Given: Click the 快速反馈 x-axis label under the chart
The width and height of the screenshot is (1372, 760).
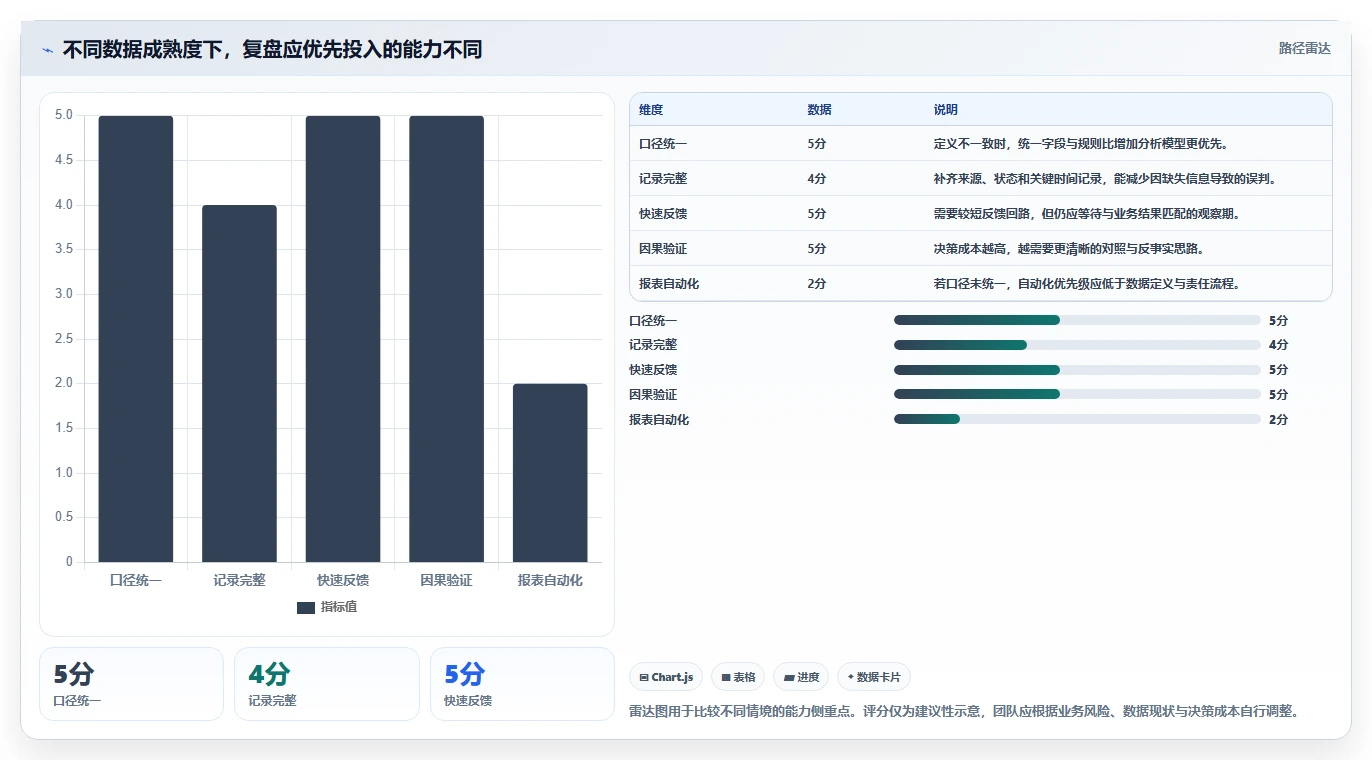Looking at the screenshot, I should (343, 580).
